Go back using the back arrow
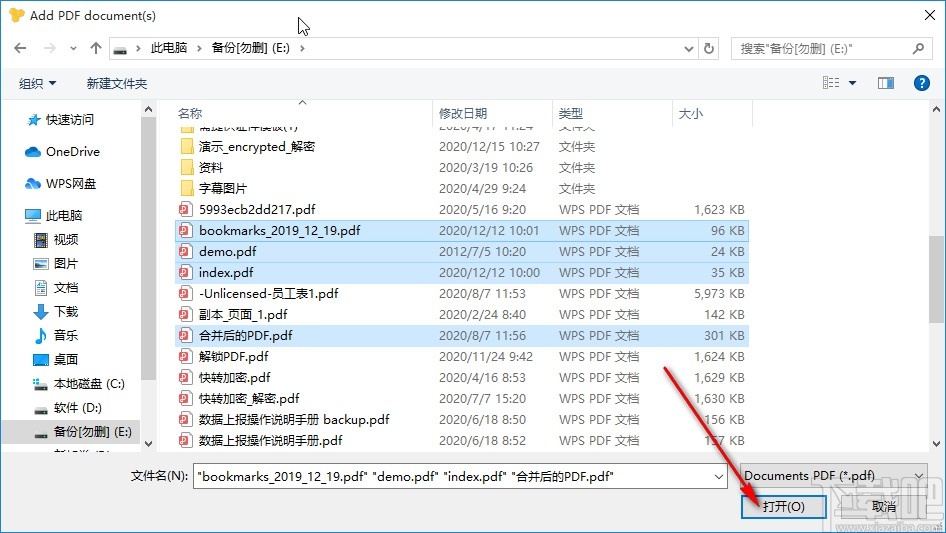946x533 pixels. coord(20,48)
